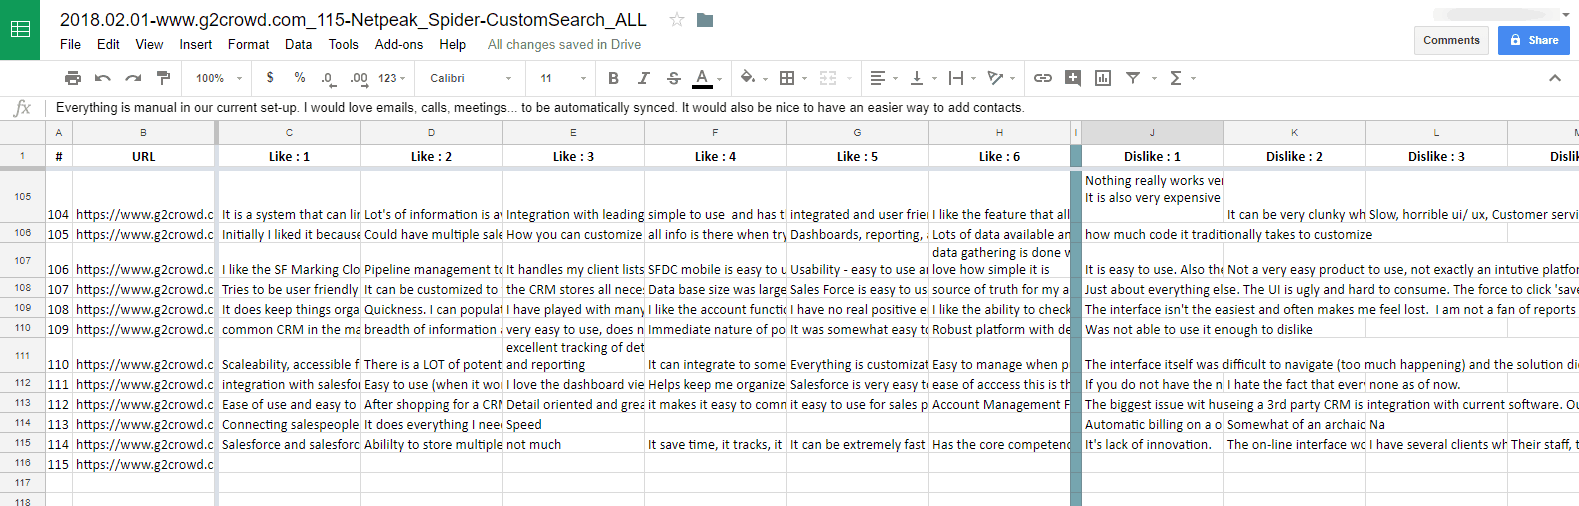Undo the last action

(x=103, y=78)
